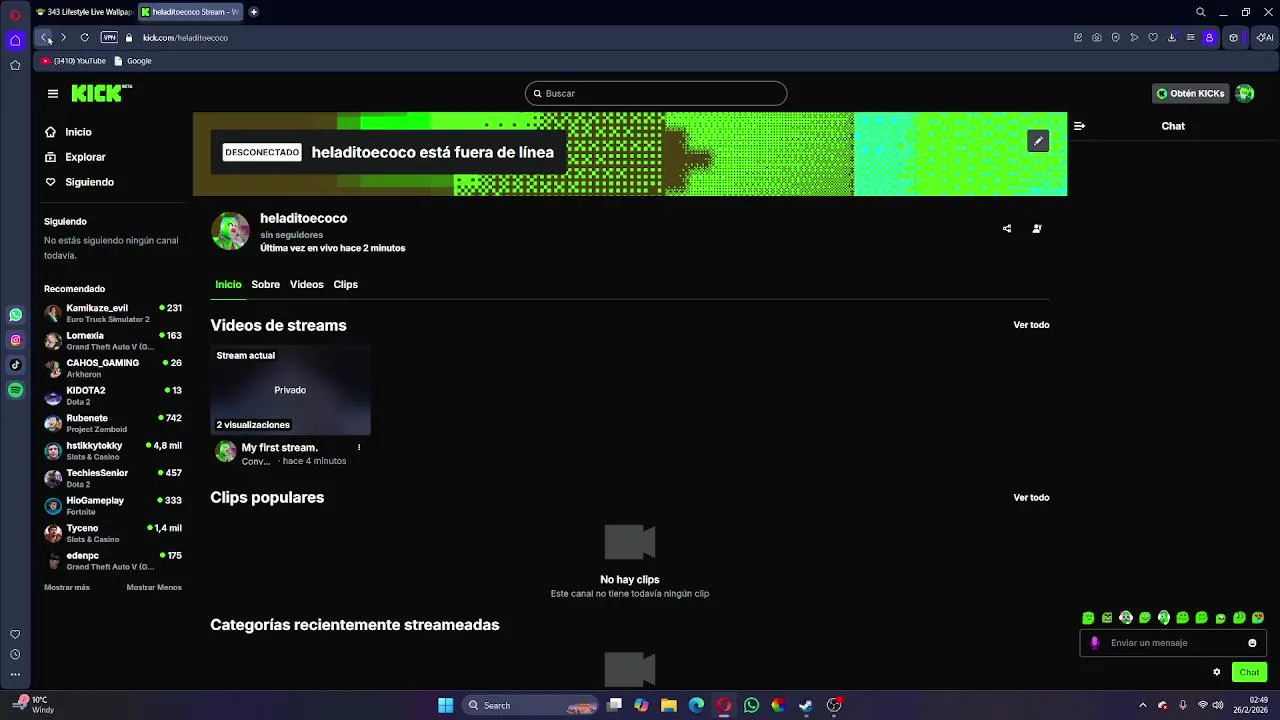Open TikTok in the Opera sidebar
The height and width of the screenshot is (720, 1280).
click(15, 365)
